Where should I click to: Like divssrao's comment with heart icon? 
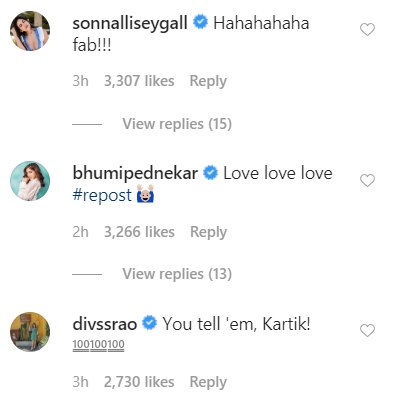(x=367, y=330)
